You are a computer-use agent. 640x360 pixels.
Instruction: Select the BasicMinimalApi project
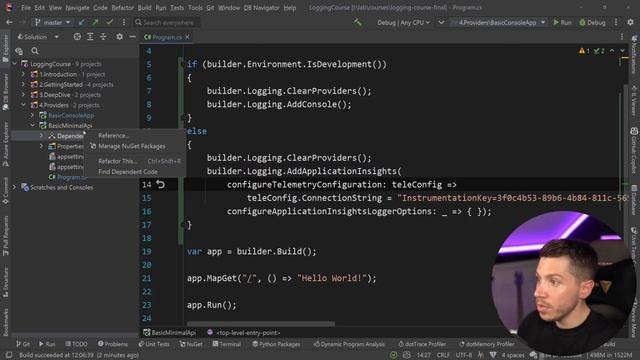click(70, 126)
